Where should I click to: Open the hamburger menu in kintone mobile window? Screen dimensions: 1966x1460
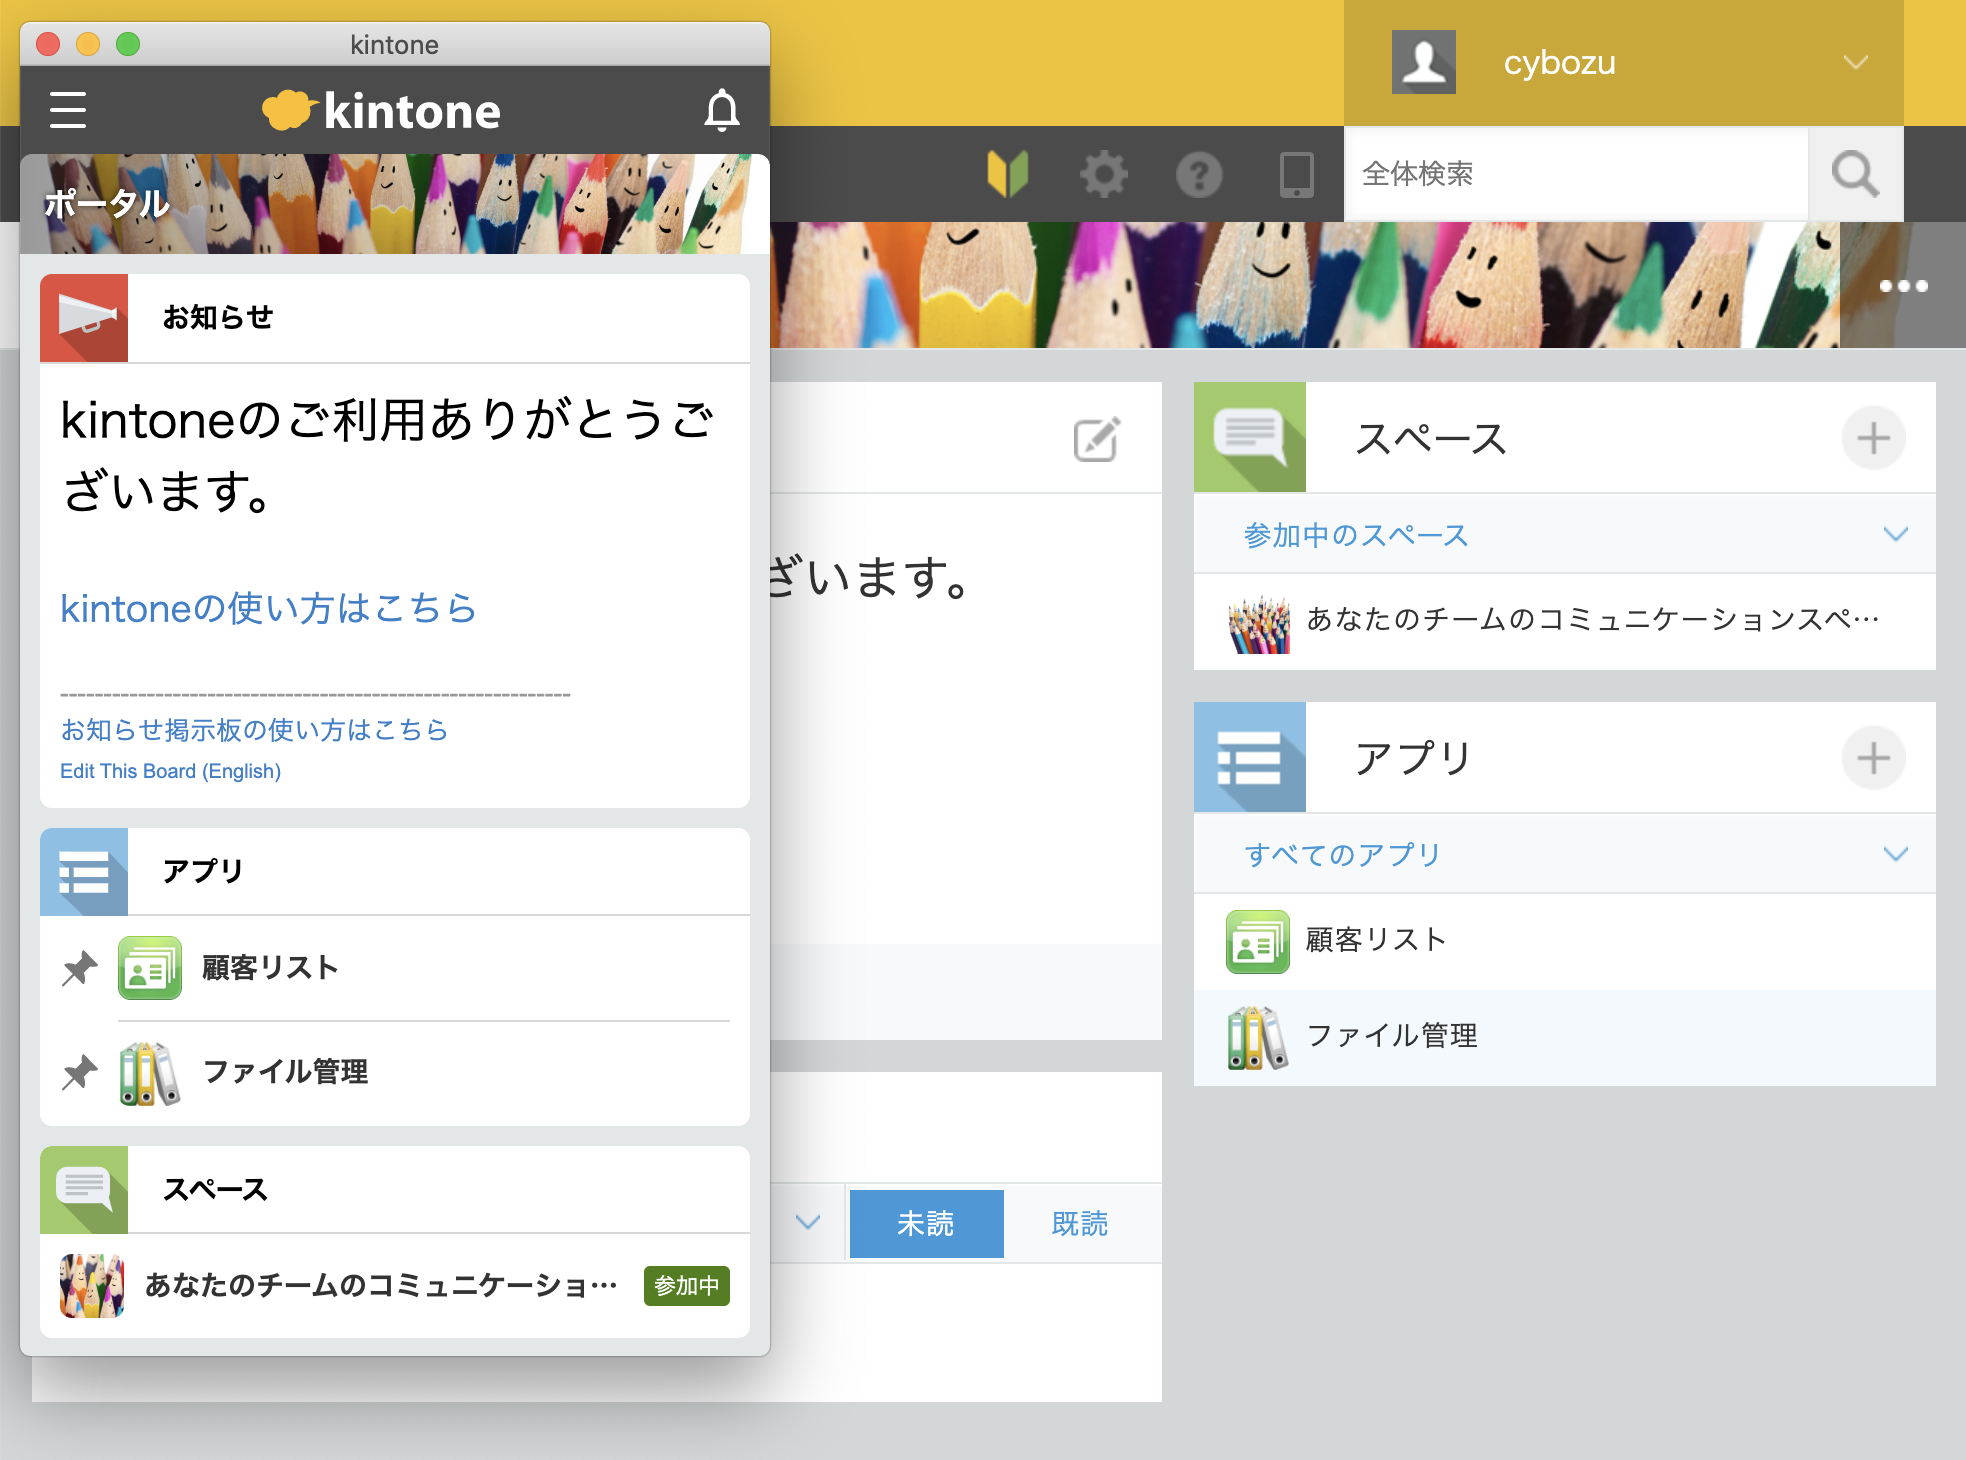click(68, 110)
